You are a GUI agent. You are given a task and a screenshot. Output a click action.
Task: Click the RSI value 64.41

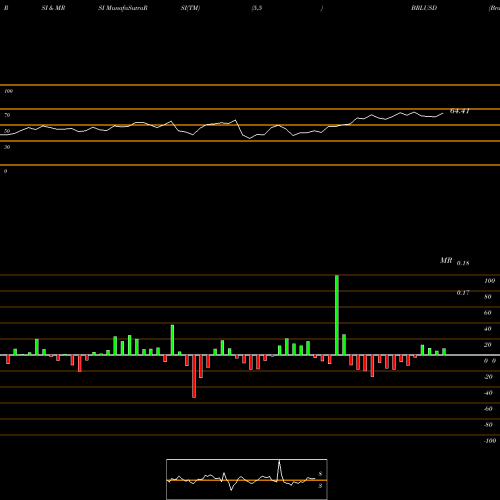pyautogui.click(x=460, y=111)
